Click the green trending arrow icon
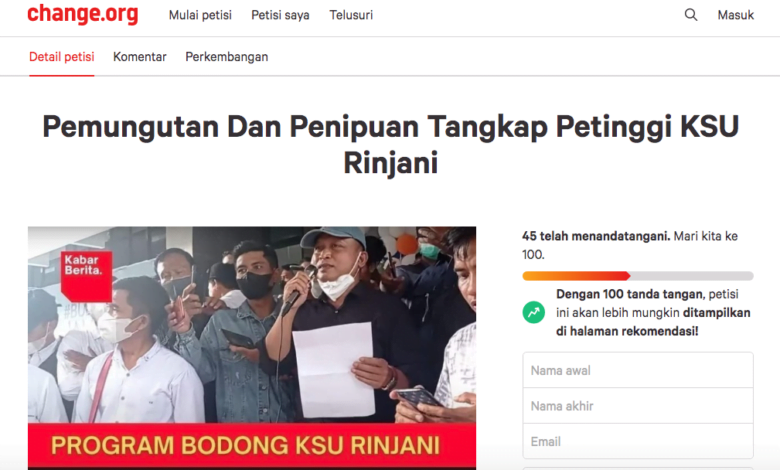The width and height of the screenshot is (780, 470). (x=533, y=313)
